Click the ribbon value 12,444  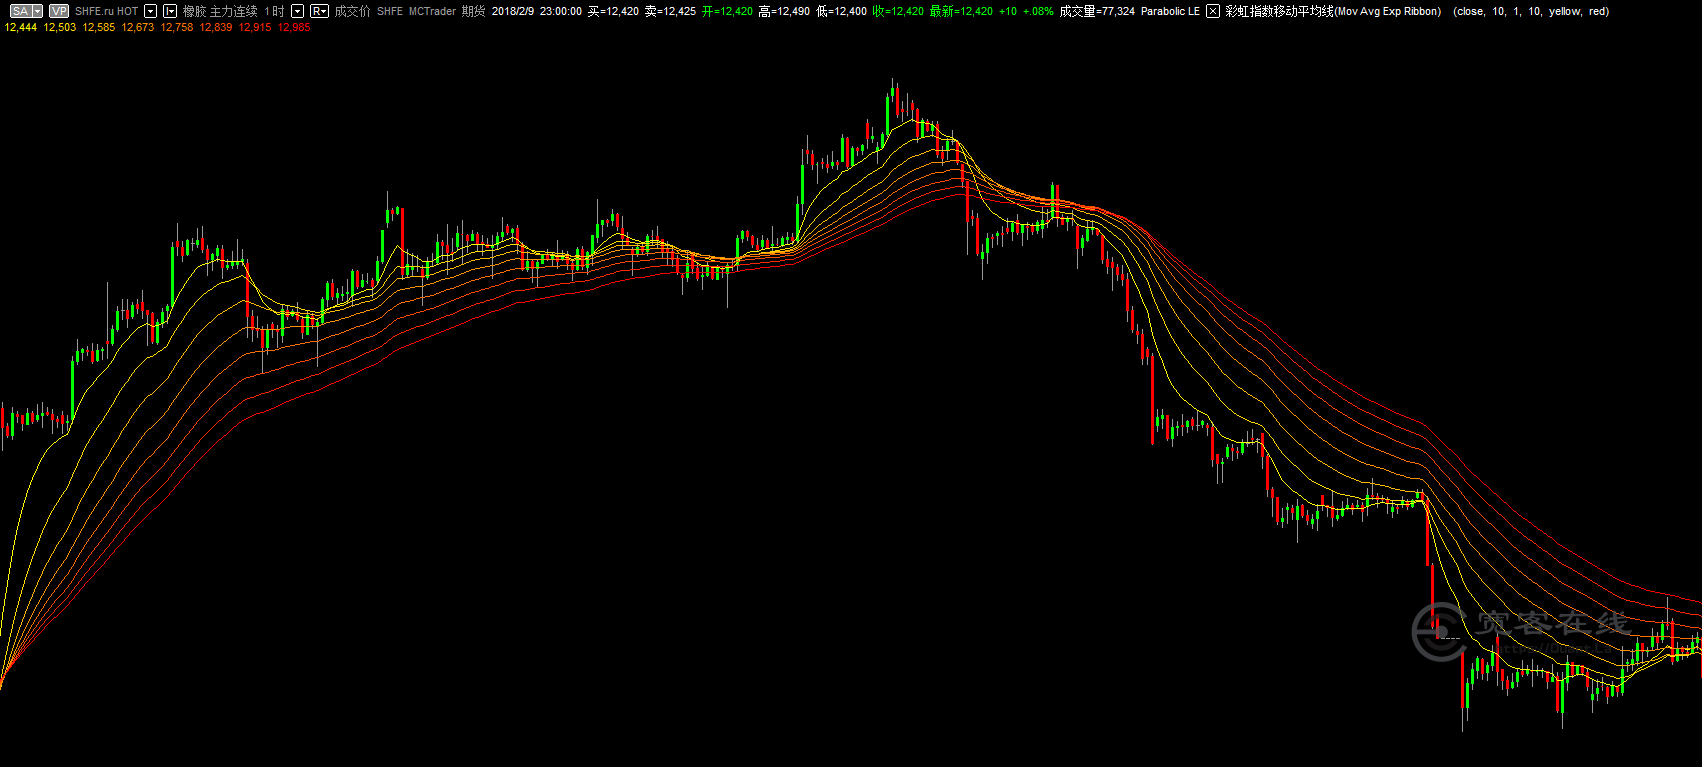tap(21, 27)
